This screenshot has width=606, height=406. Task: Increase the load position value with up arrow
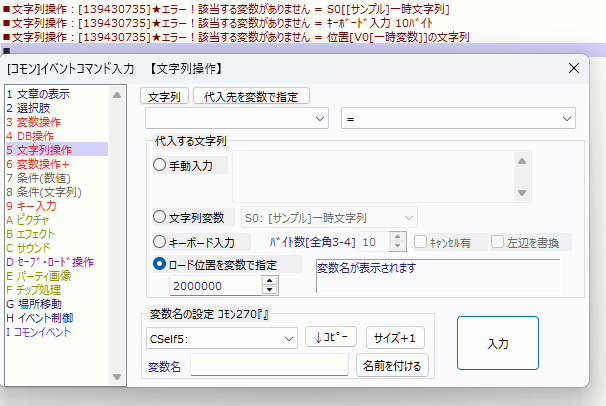[x=270, y=280]
